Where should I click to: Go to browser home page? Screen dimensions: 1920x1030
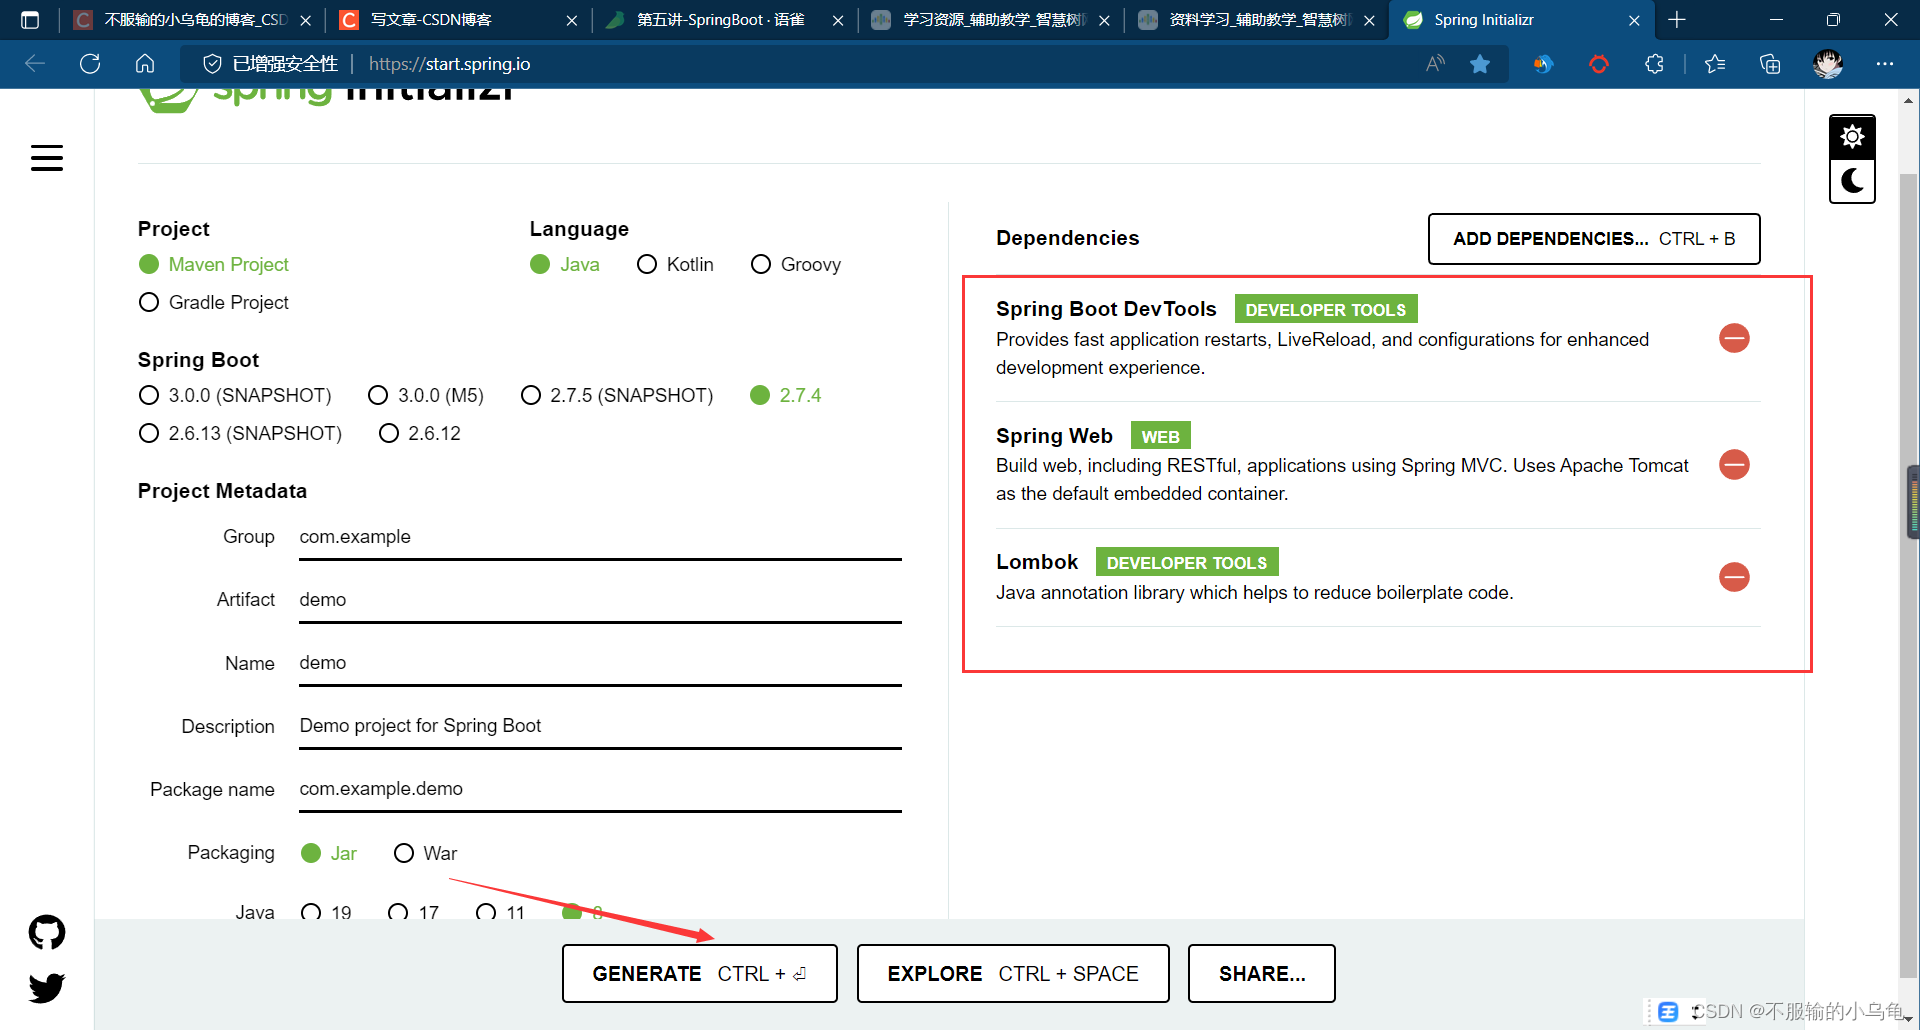[145, 64]
